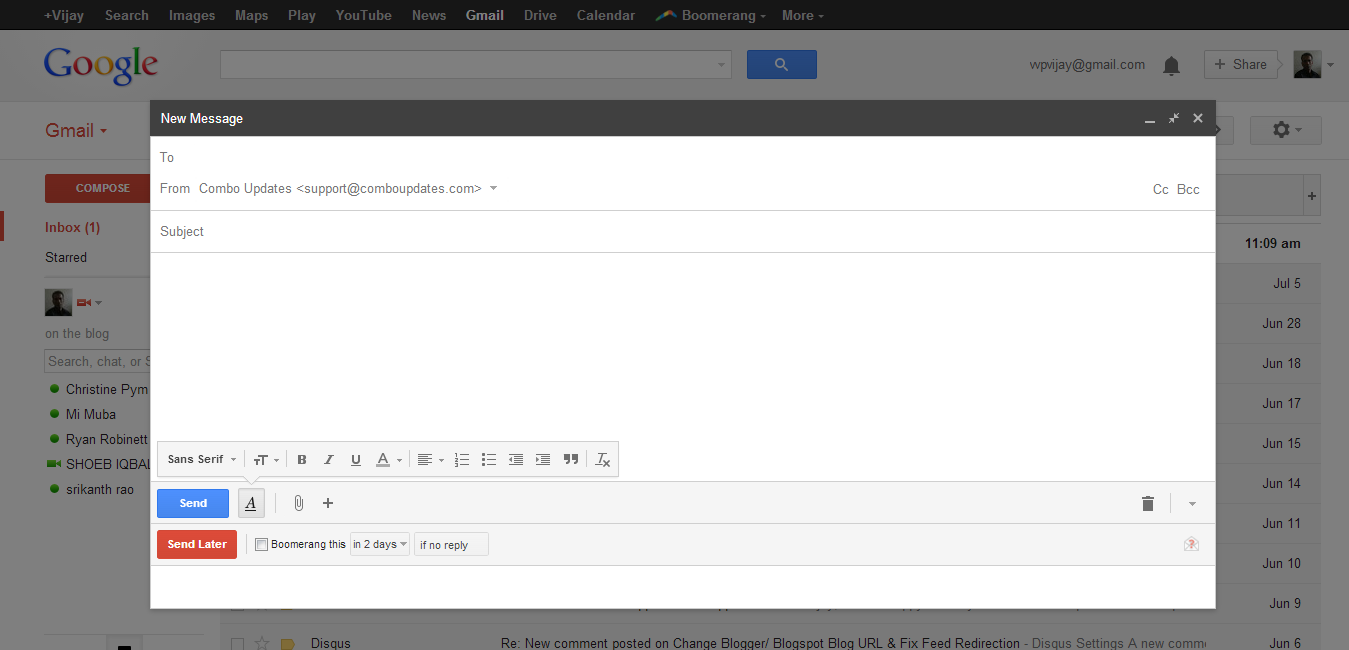Star the Disqus email

tap(262, 643)
